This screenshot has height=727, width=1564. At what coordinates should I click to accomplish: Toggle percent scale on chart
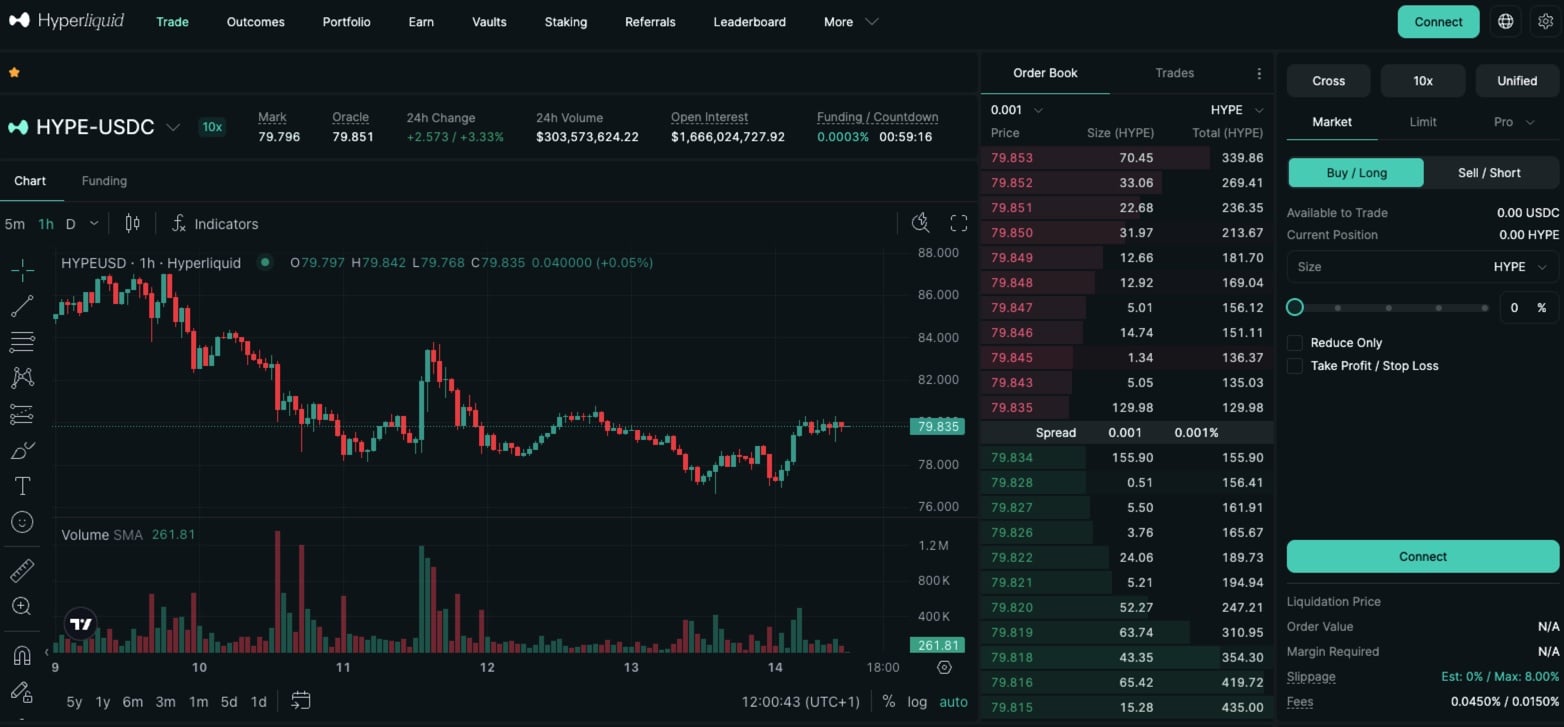(888, 701)
